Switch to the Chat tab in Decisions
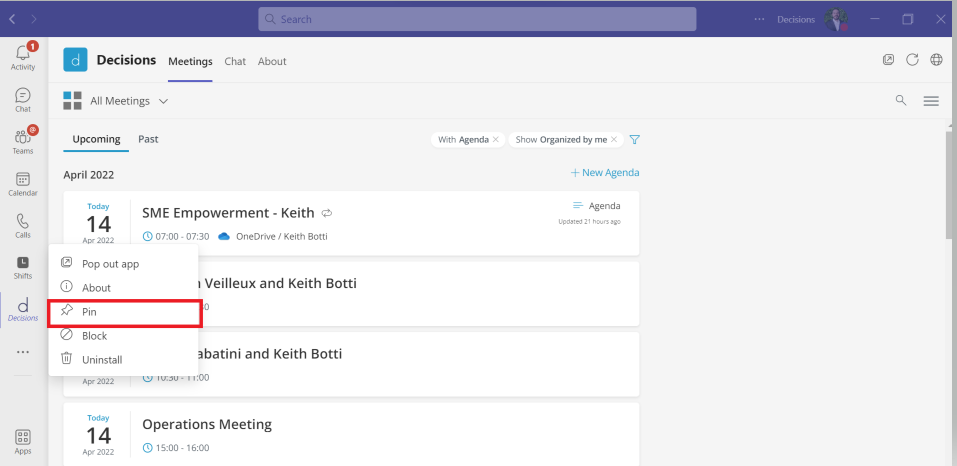 point(235,61)
